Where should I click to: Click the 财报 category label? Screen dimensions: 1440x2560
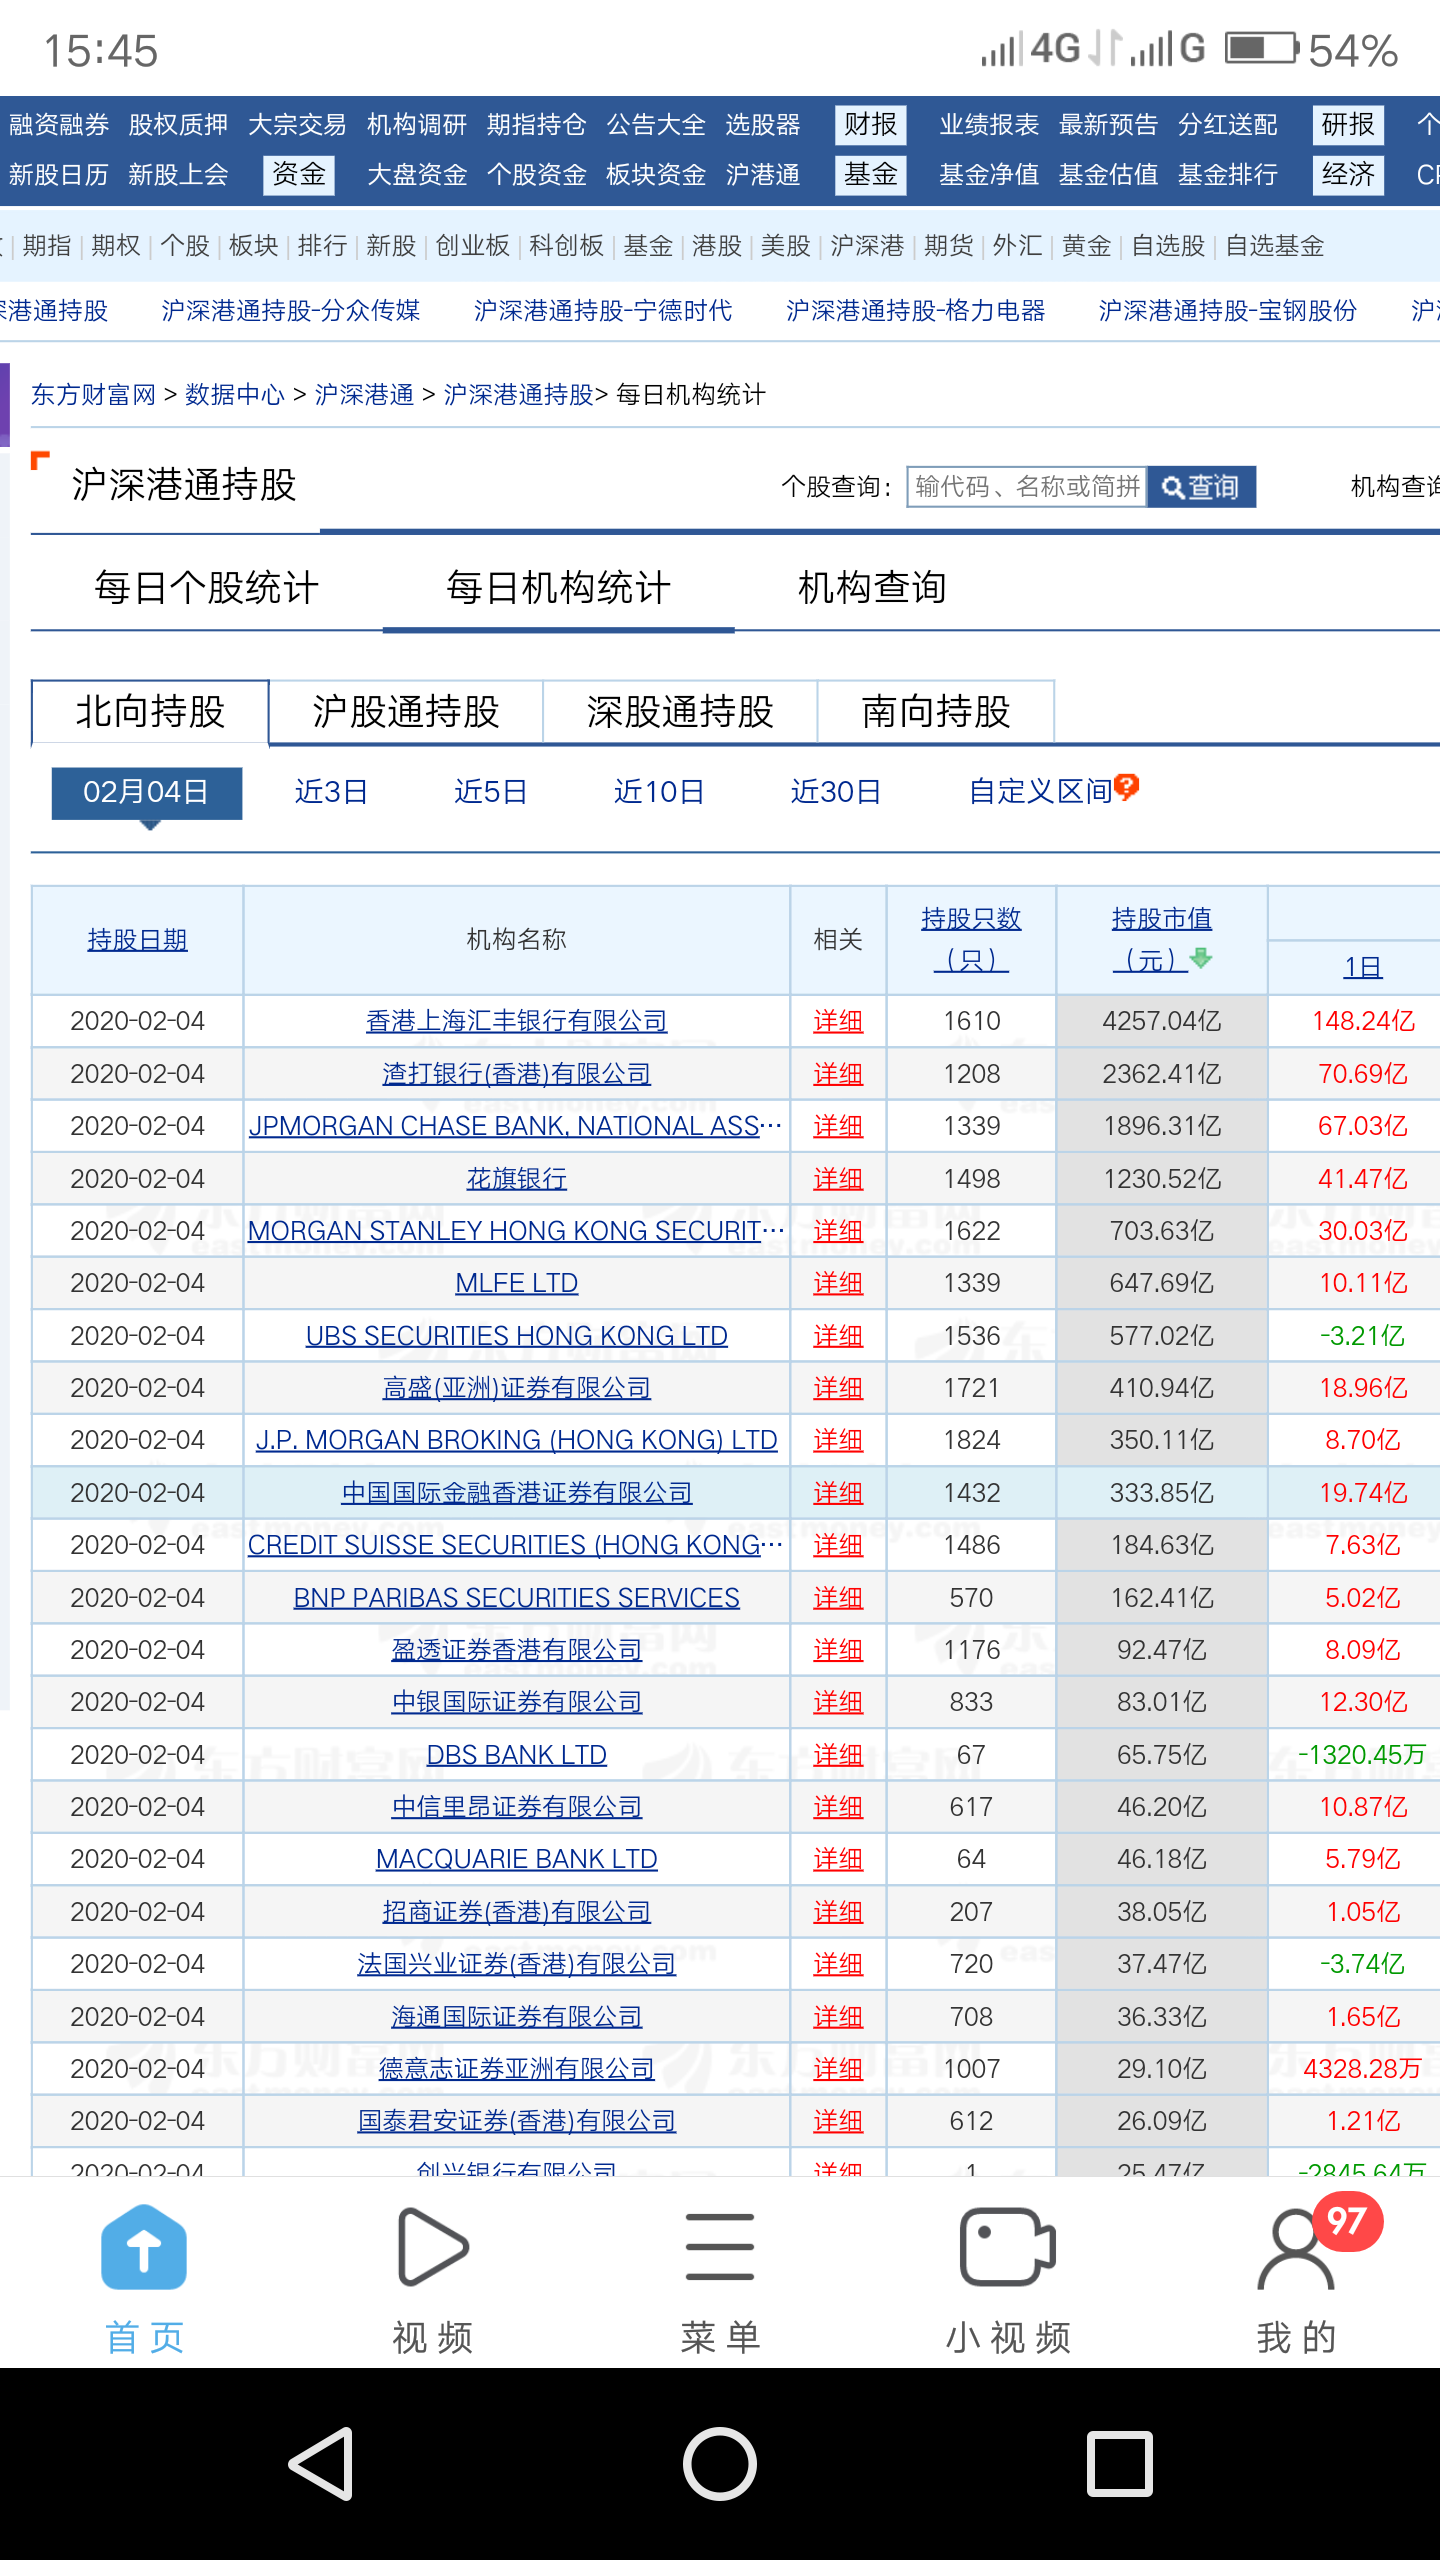871,125
